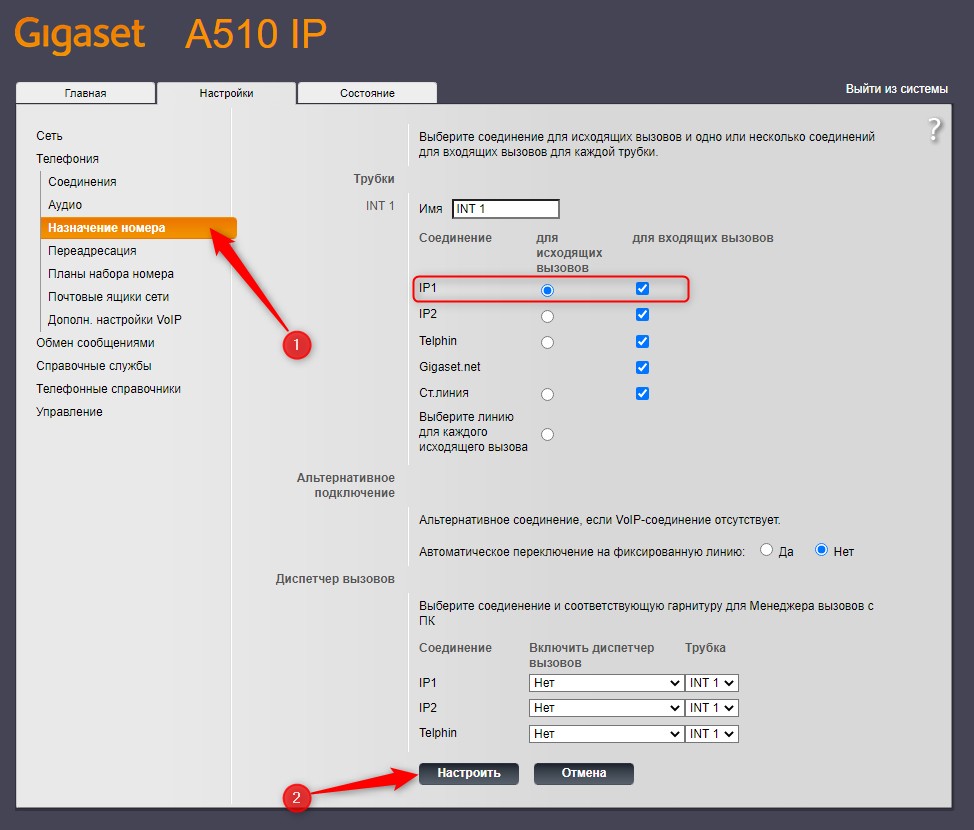Image resolution: width=974 pixels, height=830 pixels.
Task: Choose line selection for each outgoing call
Action: [547, 434]
